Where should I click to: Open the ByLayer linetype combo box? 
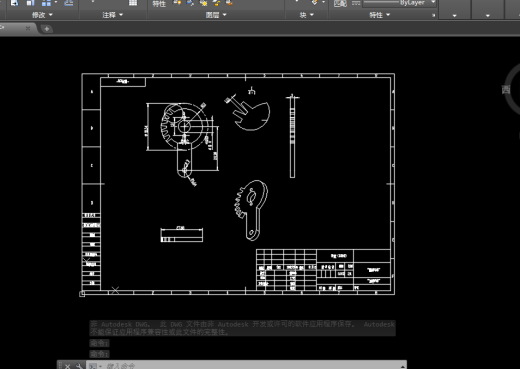[399, 3]
